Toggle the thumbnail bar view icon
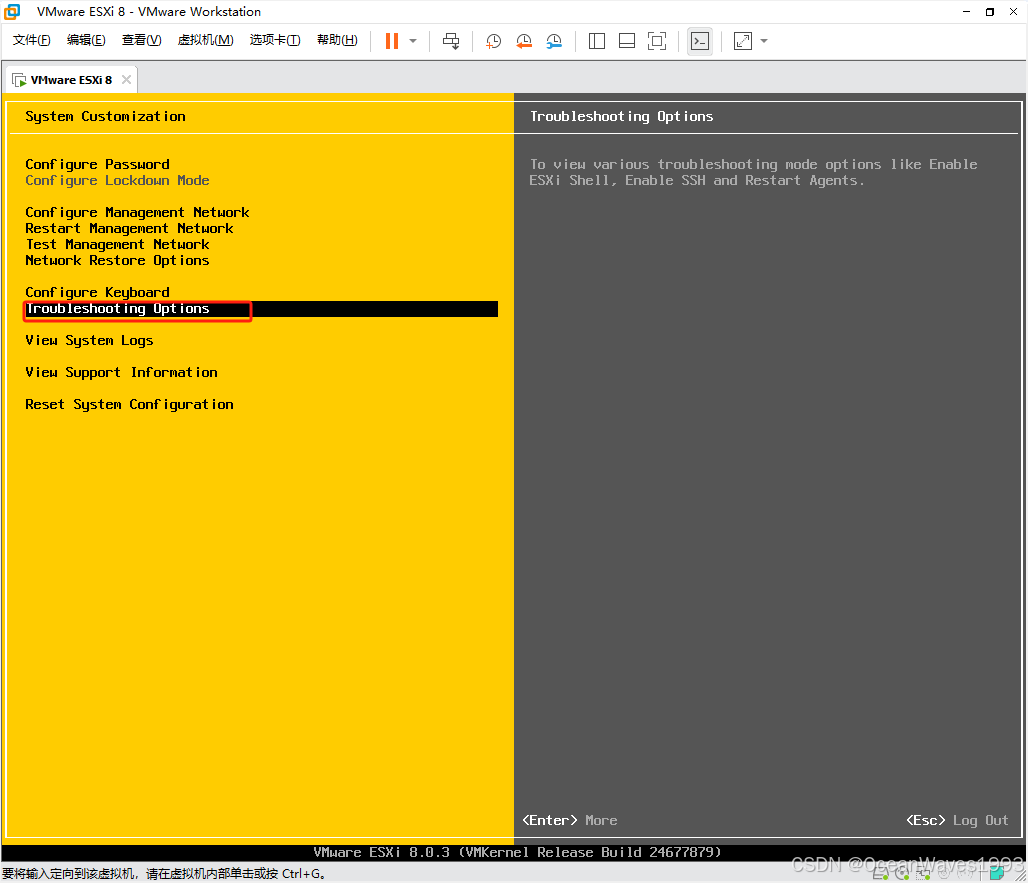Image resolution: width=1028 pixels, height=883 pixels. pyautogui.click(x=627, y=41)
